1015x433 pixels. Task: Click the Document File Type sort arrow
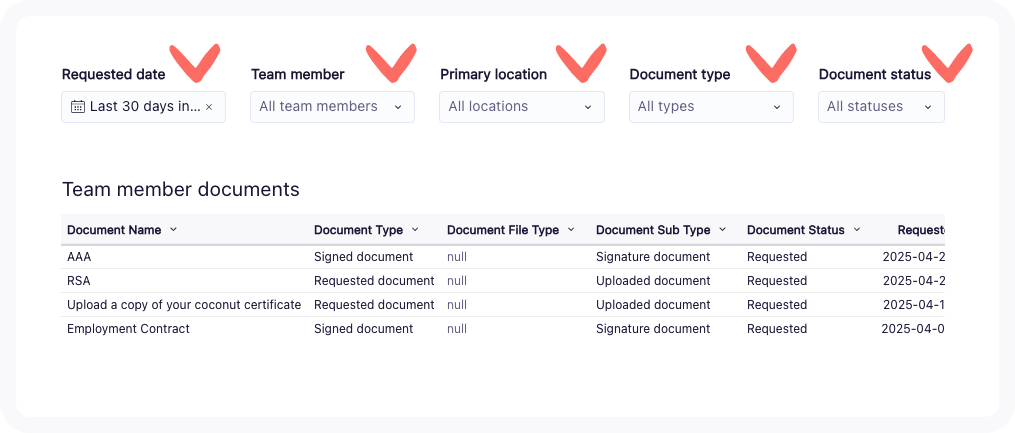coord(571,230)
